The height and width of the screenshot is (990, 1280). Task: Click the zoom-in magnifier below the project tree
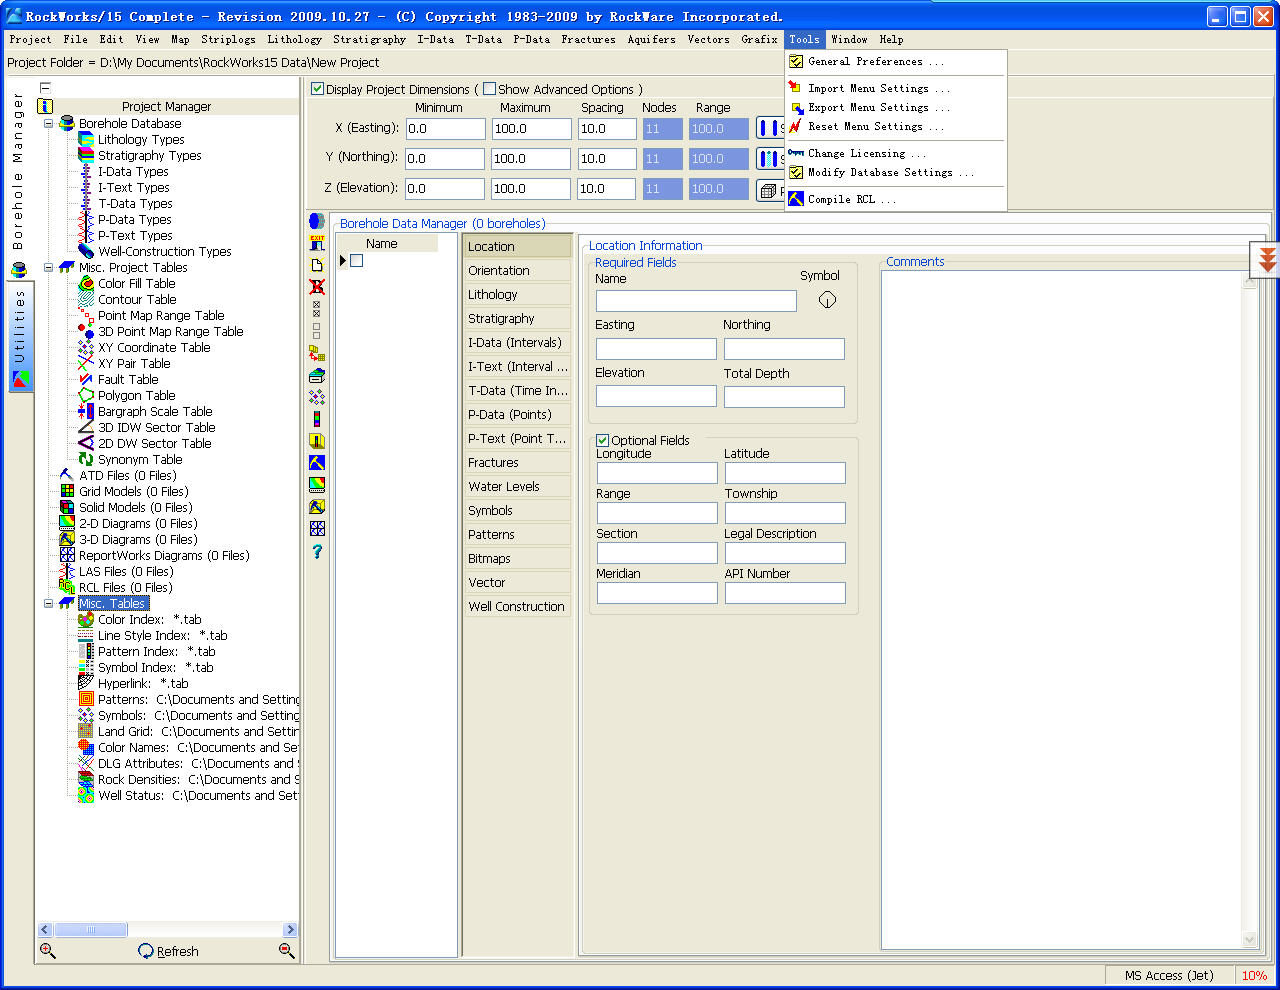pyautogui.click(x=47, y=951)
